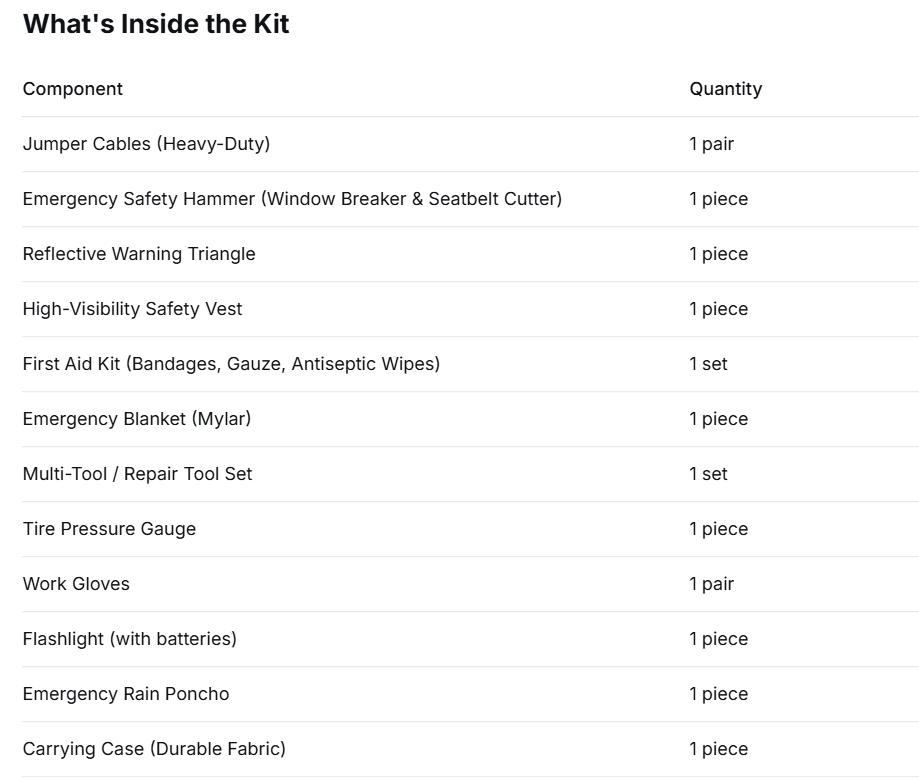Image resolution: width=919 pixels, height=780 pixels.
Task: Click the Jumper Cables (Heavy-Duty) row
Action: [471, 144]
